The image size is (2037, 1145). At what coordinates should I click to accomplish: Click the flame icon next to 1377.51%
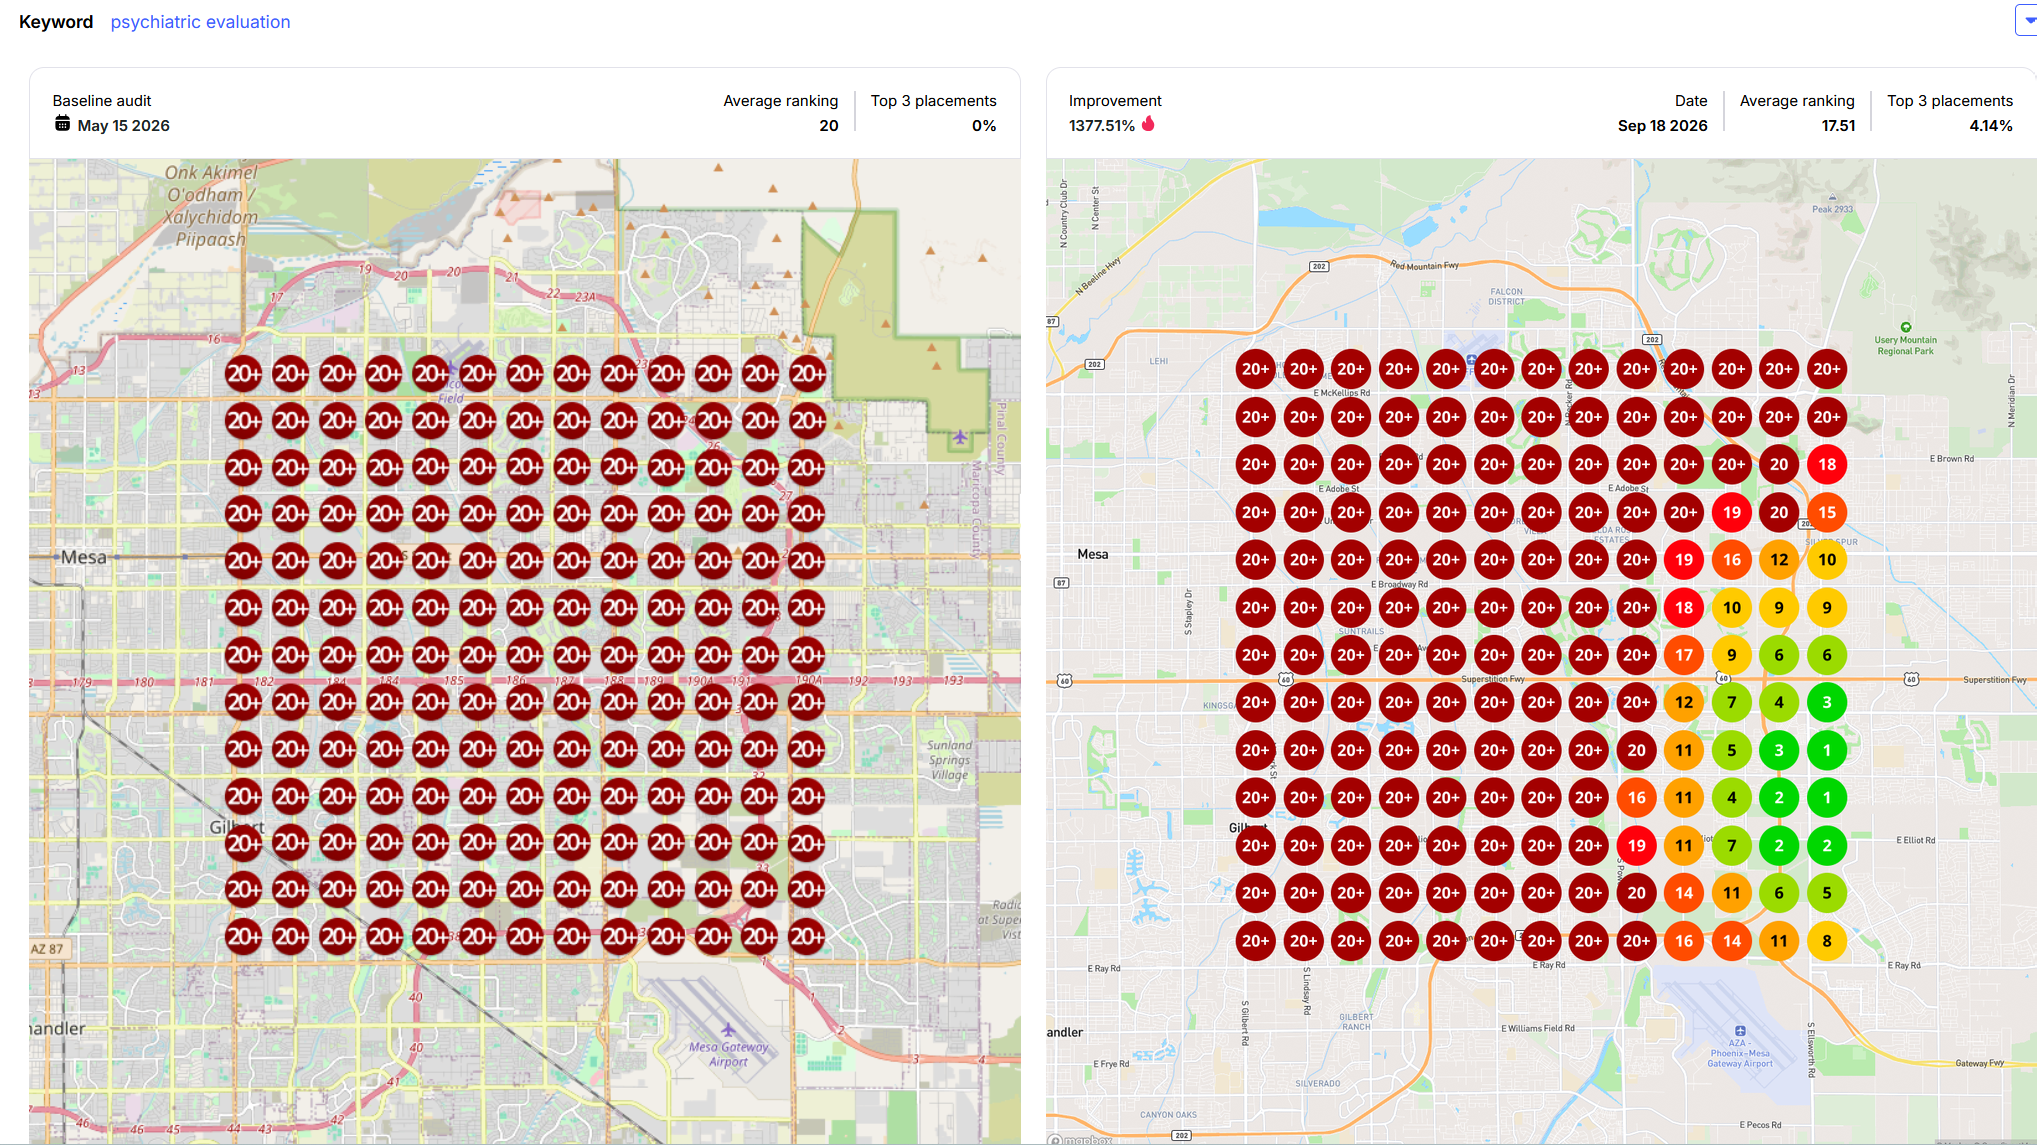[x=1148, y=124]
